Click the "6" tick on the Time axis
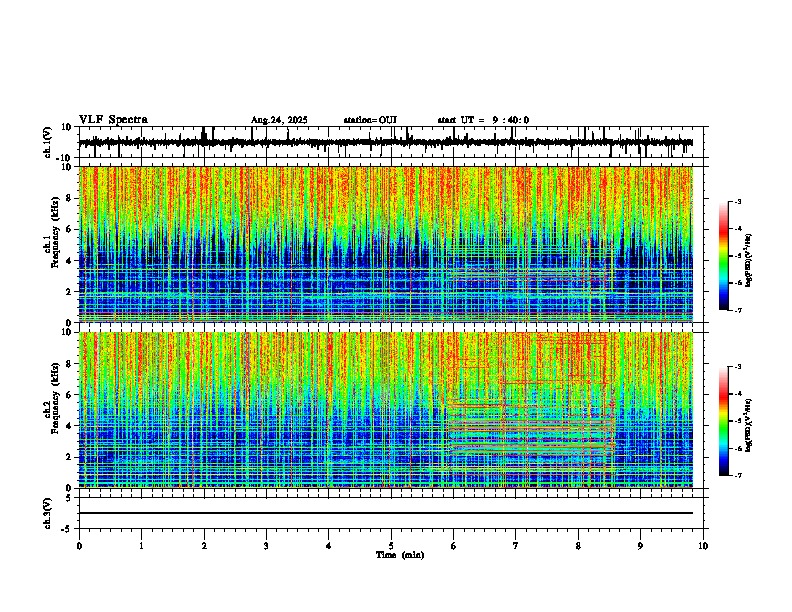Image resolution: width=792 pixels, height=612 pixels. click(454, 546)
